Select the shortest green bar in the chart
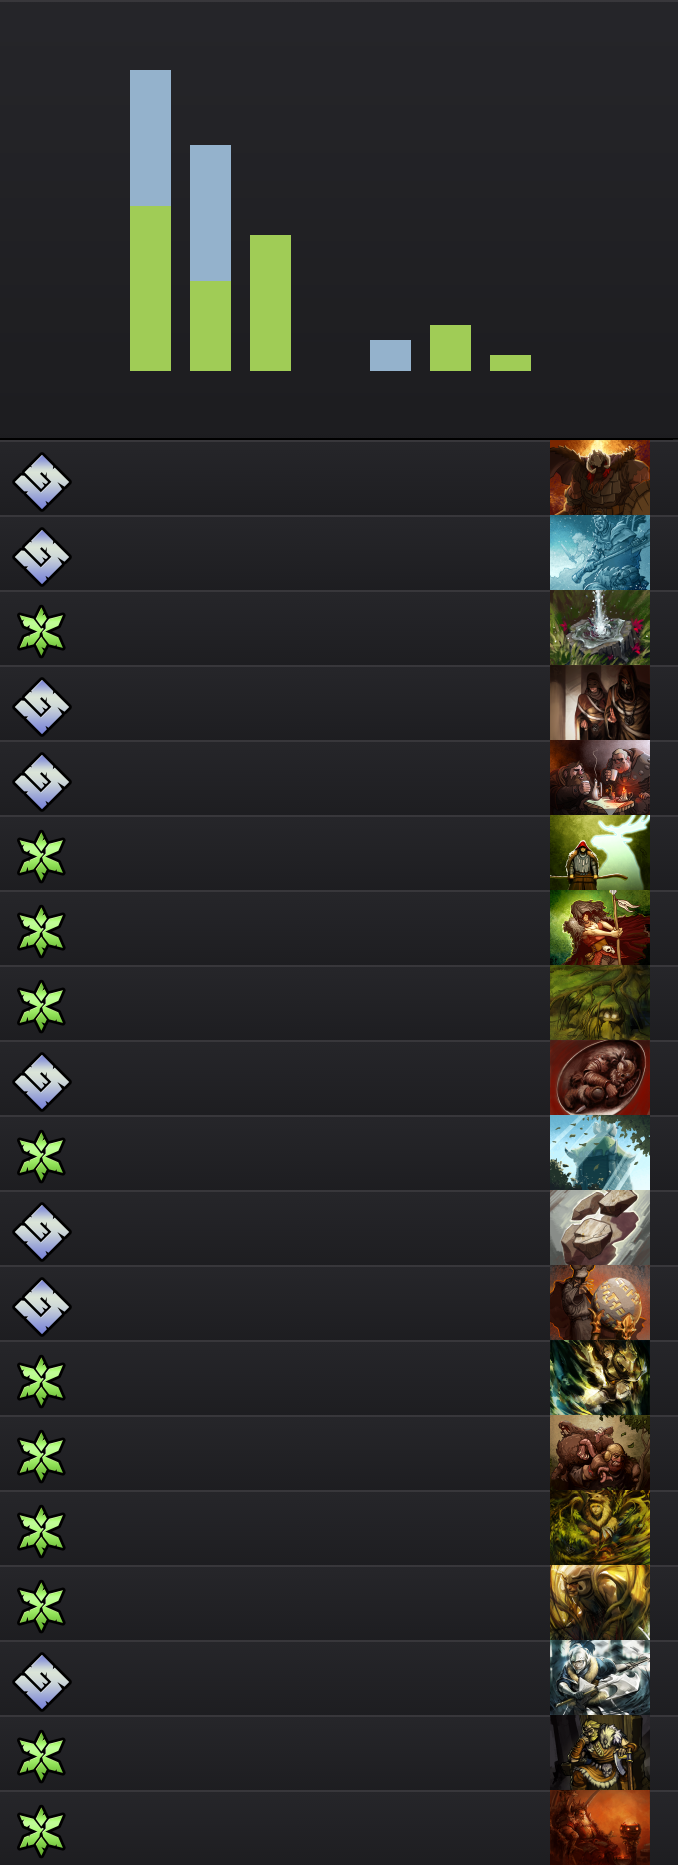Screen dimensions: 678x1865 pos(510,363)
